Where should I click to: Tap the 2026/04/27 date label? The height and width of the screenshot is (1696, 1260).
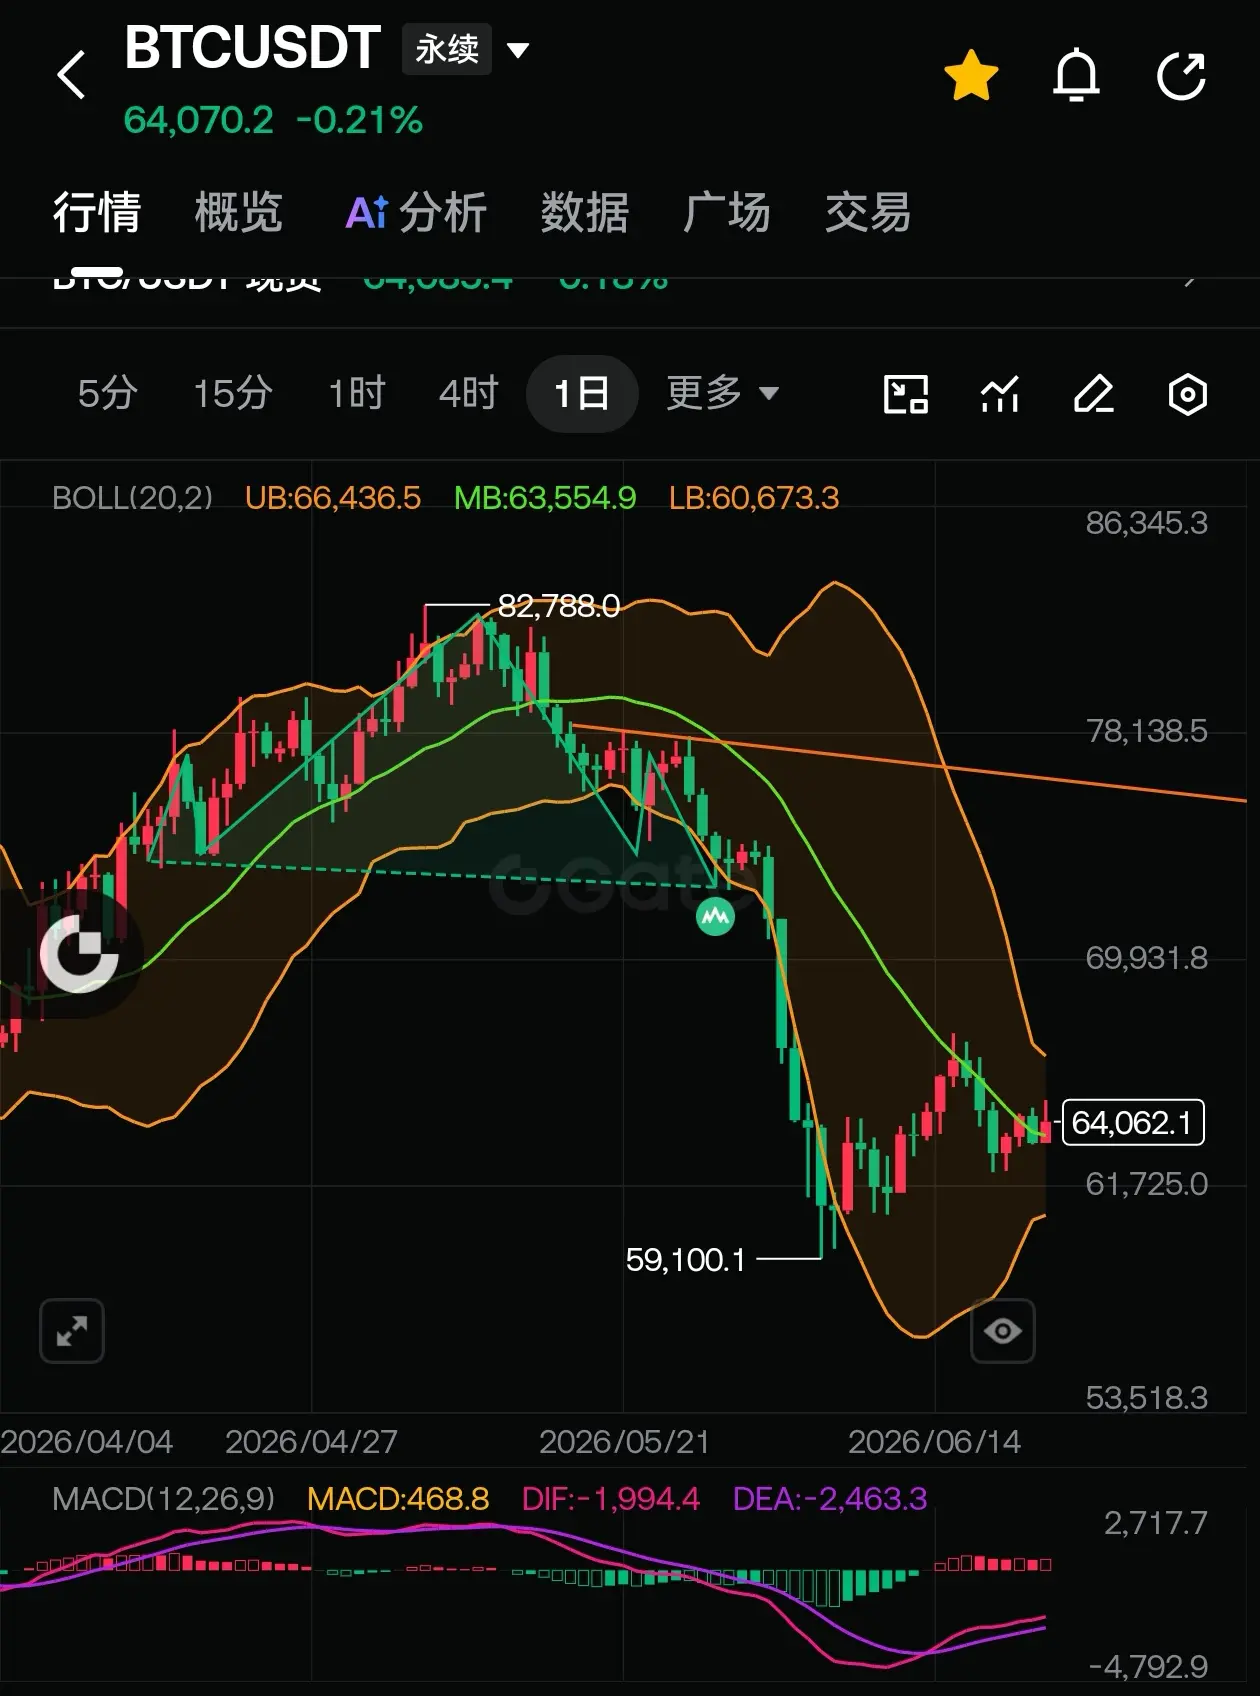311,1441
